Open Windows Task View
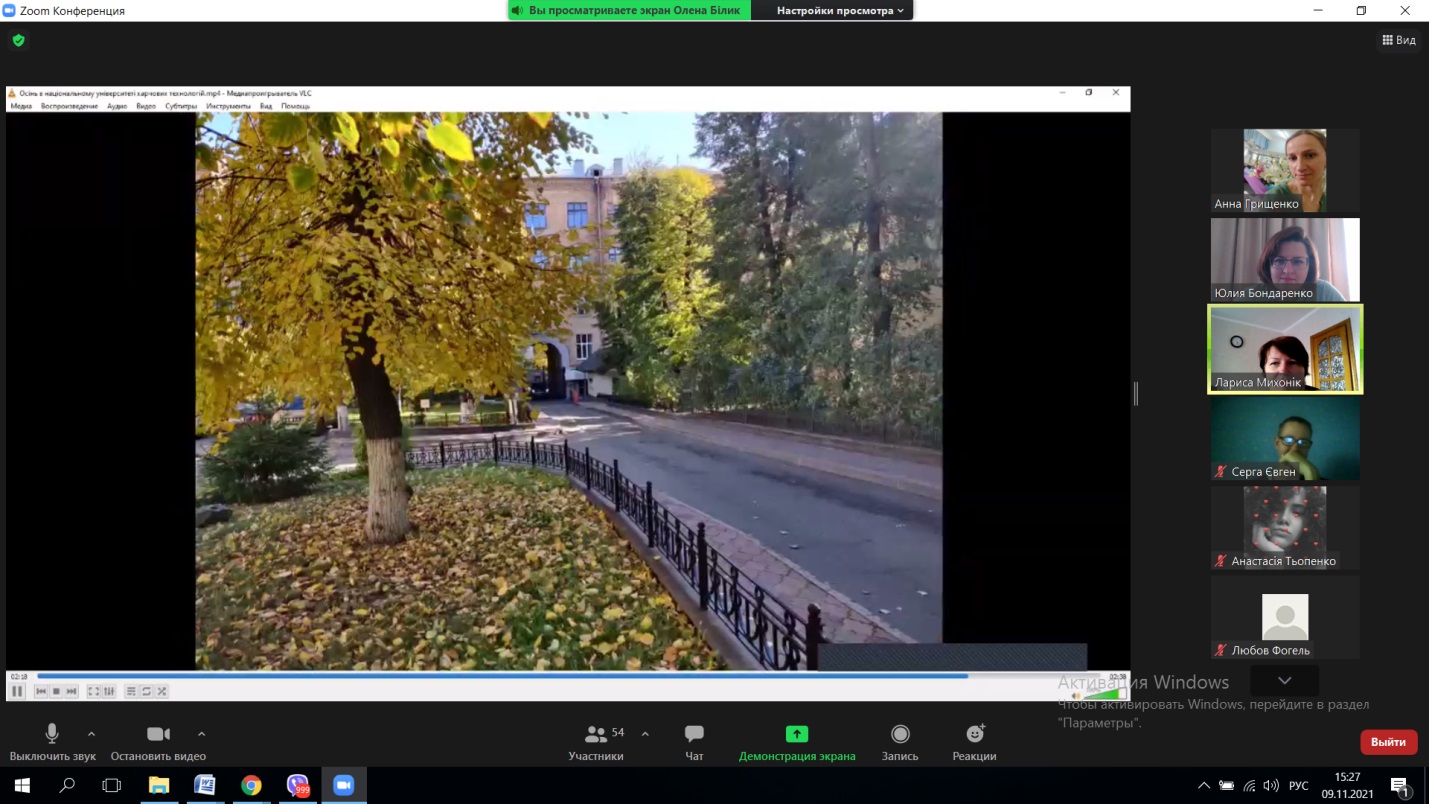The height and width of the screenshot is (804, 1429). (112, 786)
